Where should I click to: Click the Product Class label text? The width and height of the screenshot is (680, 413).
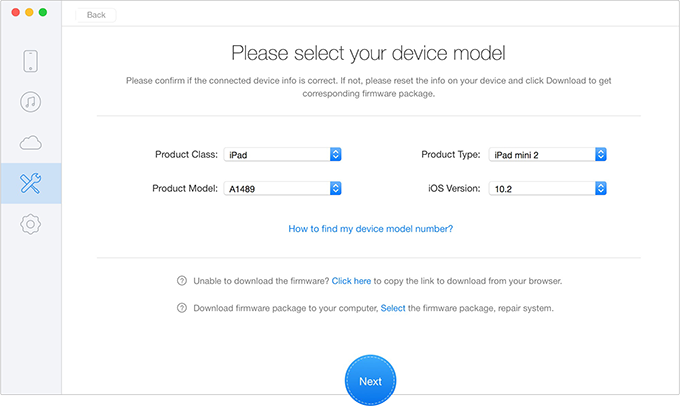click(x=186, y=154)
